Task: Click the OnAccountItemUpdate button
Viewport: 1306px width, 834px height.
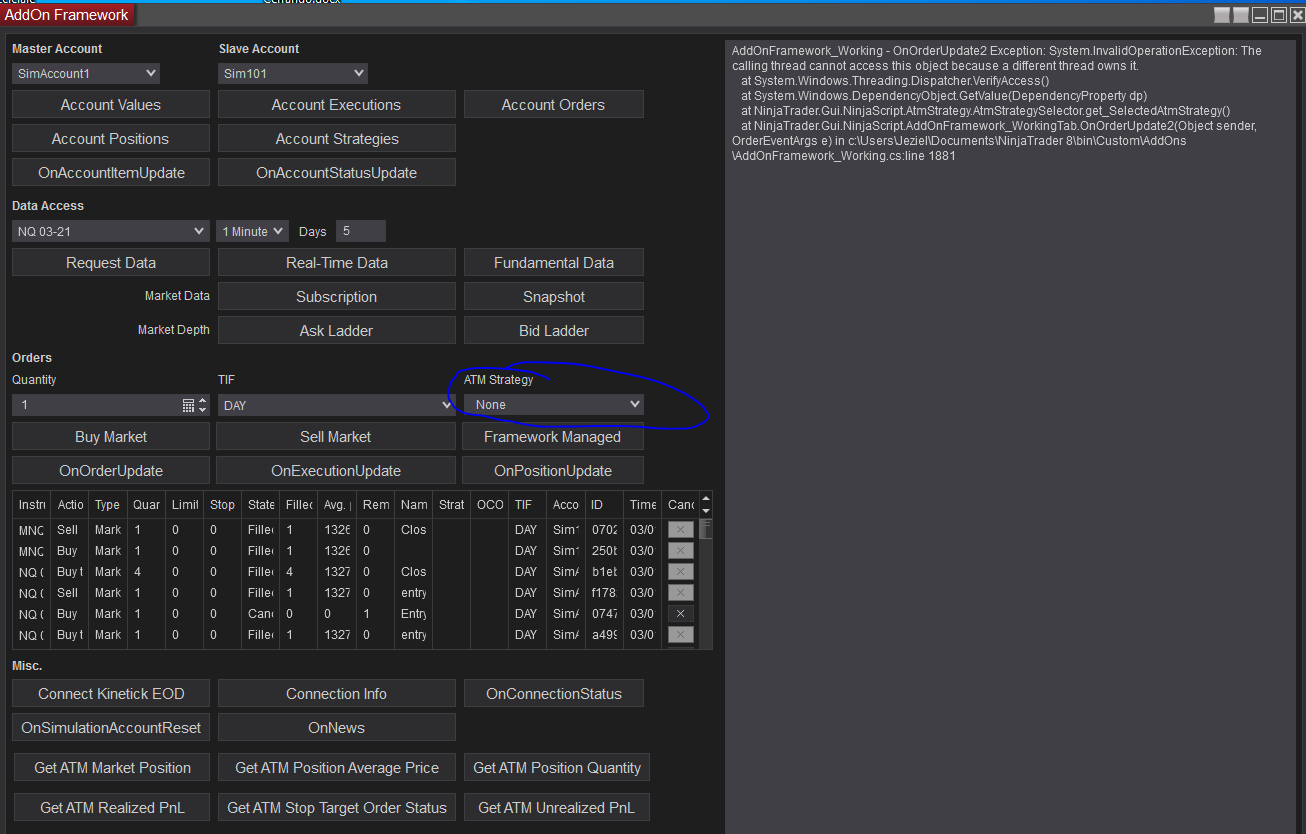Action: coord(111,173)
